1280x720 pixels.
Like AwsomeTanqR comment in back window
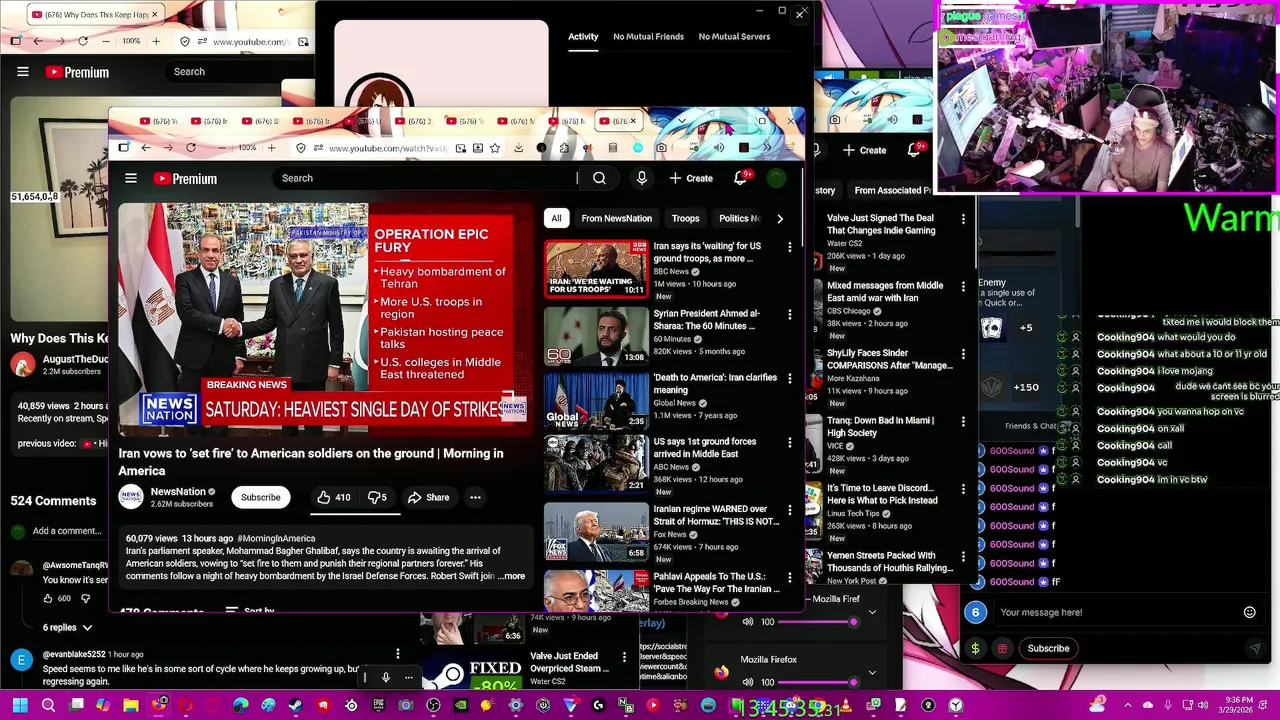click(47, 598)
